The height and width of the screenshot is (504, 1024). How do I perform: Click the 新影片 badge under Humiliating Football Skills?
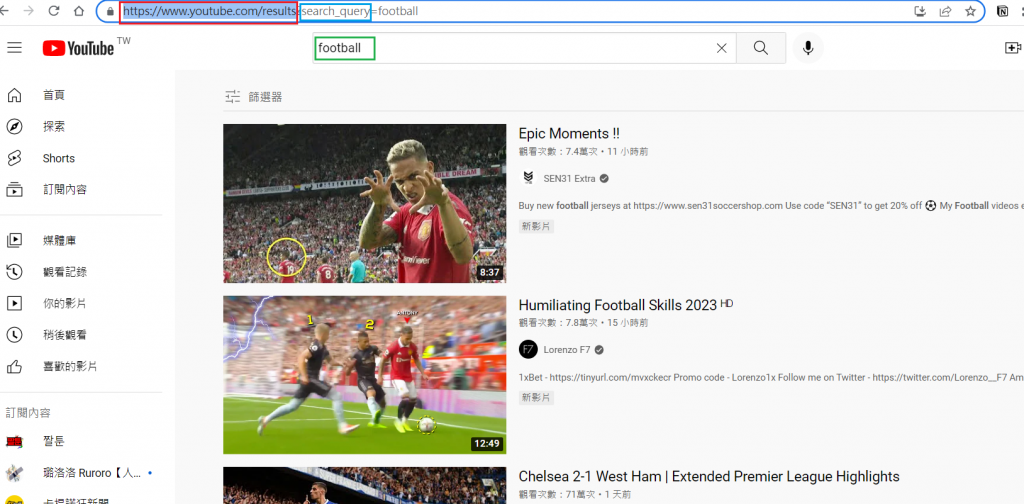[x=536, y=397]
